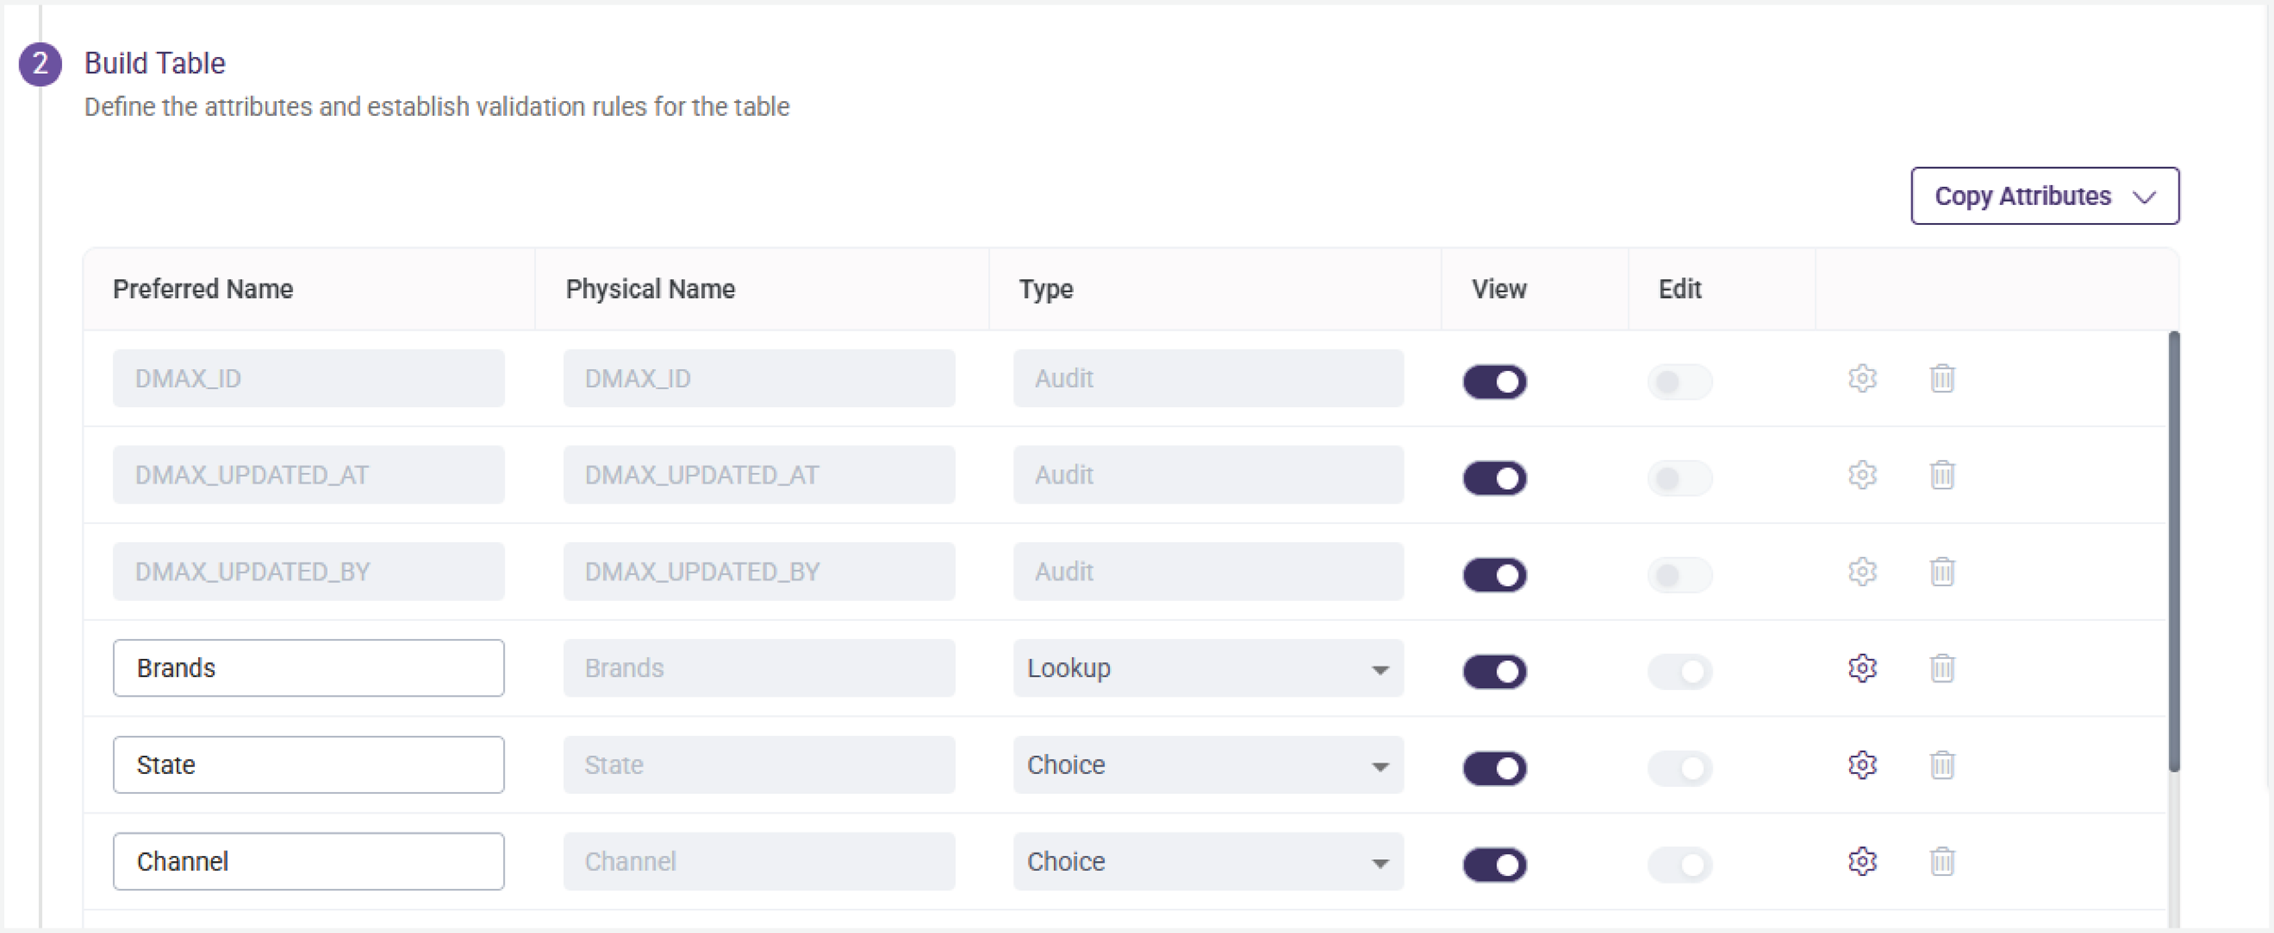Viewport: 2274px width, 933px height.
Task: Click the gear icon for DMAX_ID row
Action: click(x=1862, y=379)
